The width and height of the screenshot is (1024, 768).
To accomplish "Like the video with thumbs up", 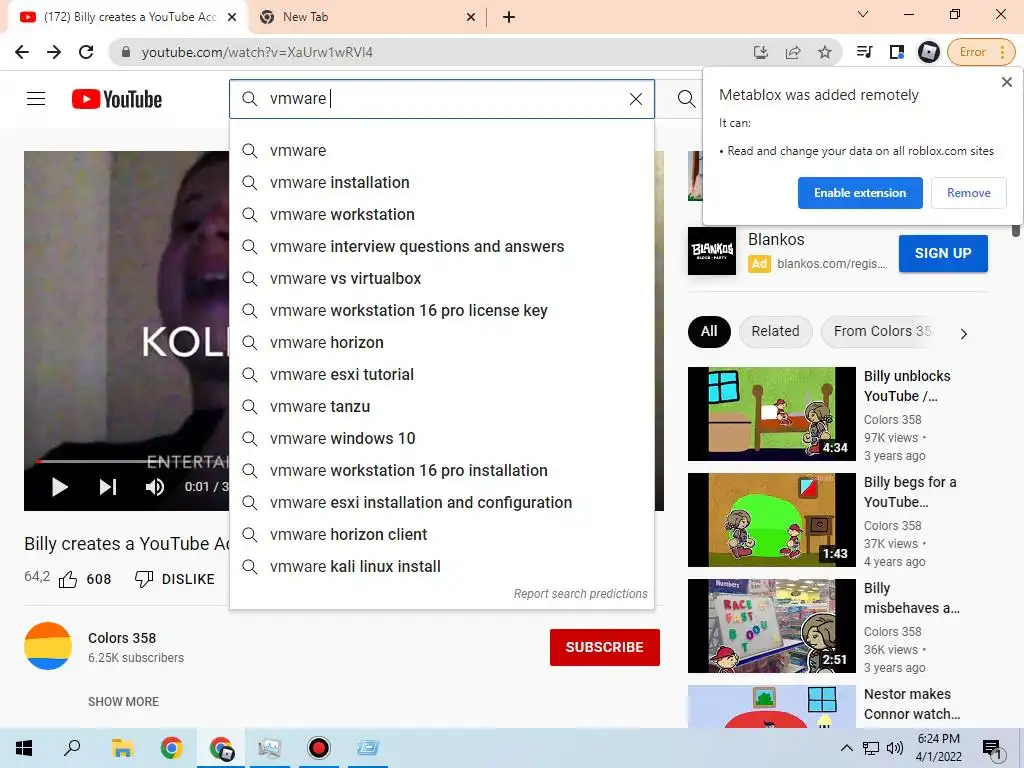I will [x=68, y=579].
